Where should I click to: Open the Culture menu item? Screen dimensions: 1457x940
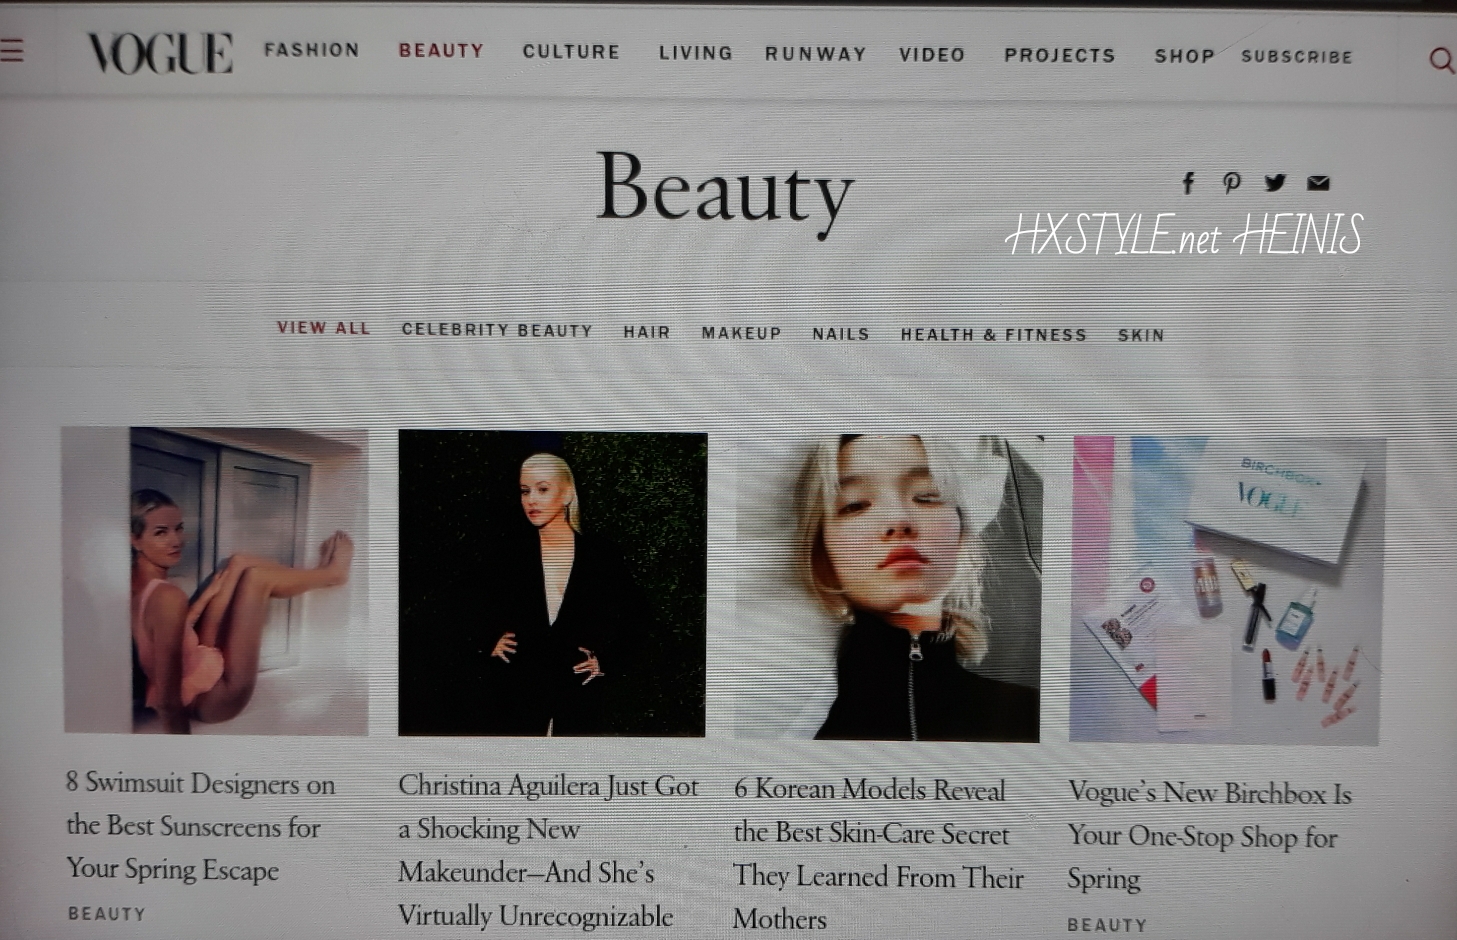pyautogui.click(x=571, y=52)
